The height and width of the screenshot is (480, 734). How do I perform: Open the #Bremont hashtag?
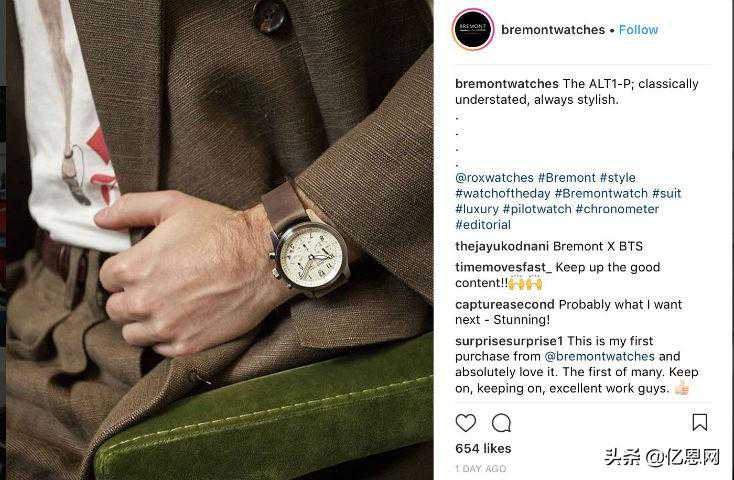(x=566, y=178)
